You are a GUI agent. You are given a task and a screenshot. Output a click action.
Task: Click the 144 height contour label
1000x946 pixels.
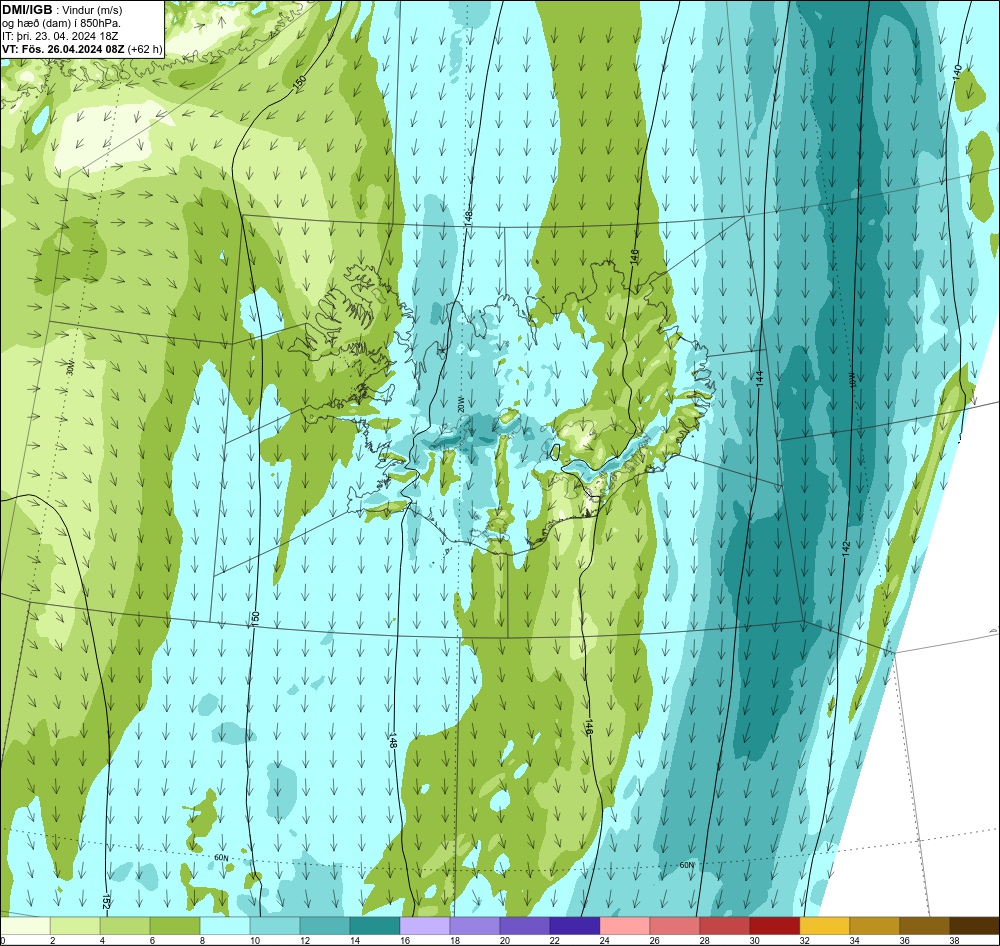pos(759,378)
